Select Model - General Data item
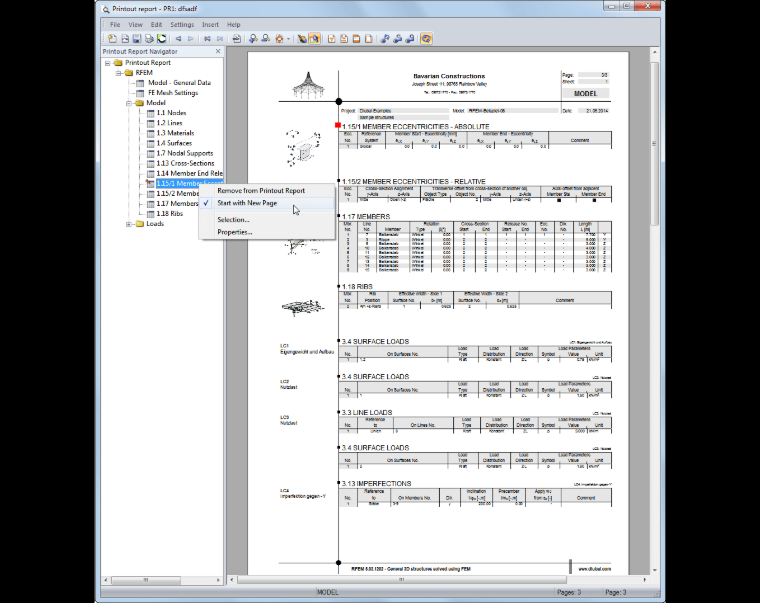 click(179, 83)
